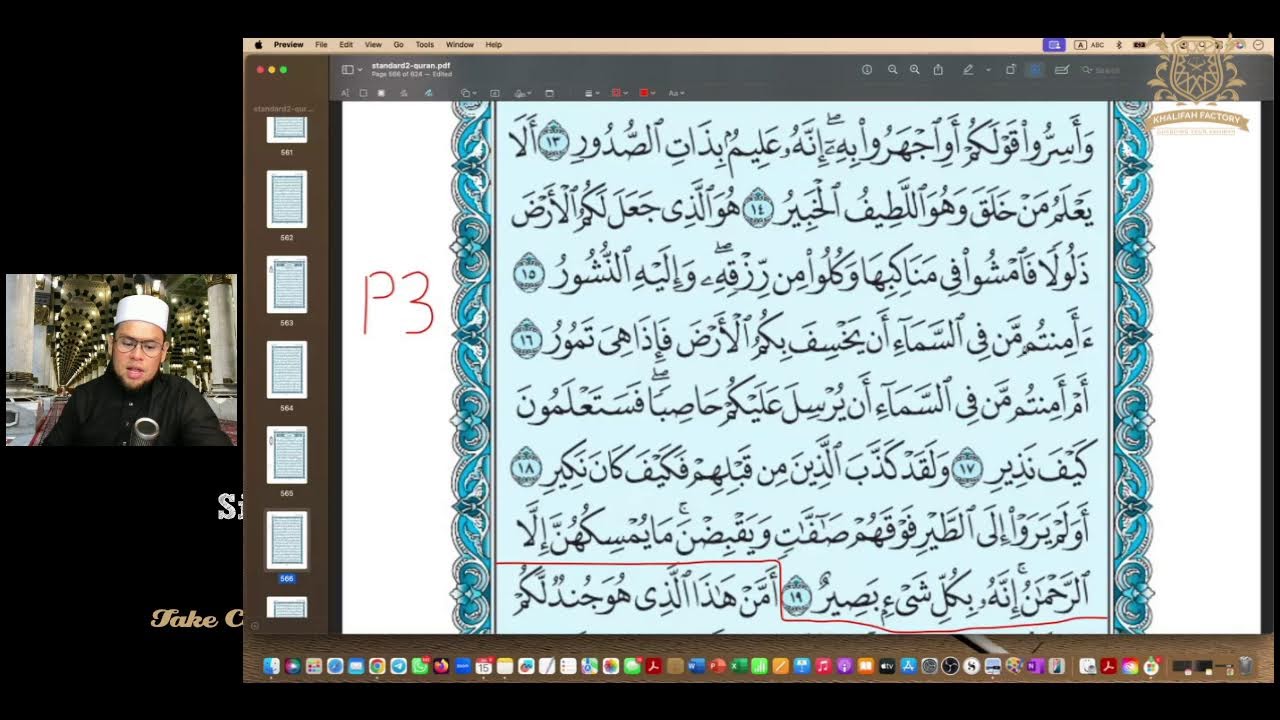
Task: Click the screen sharing purple status icon
Action: click(1053, 45)
